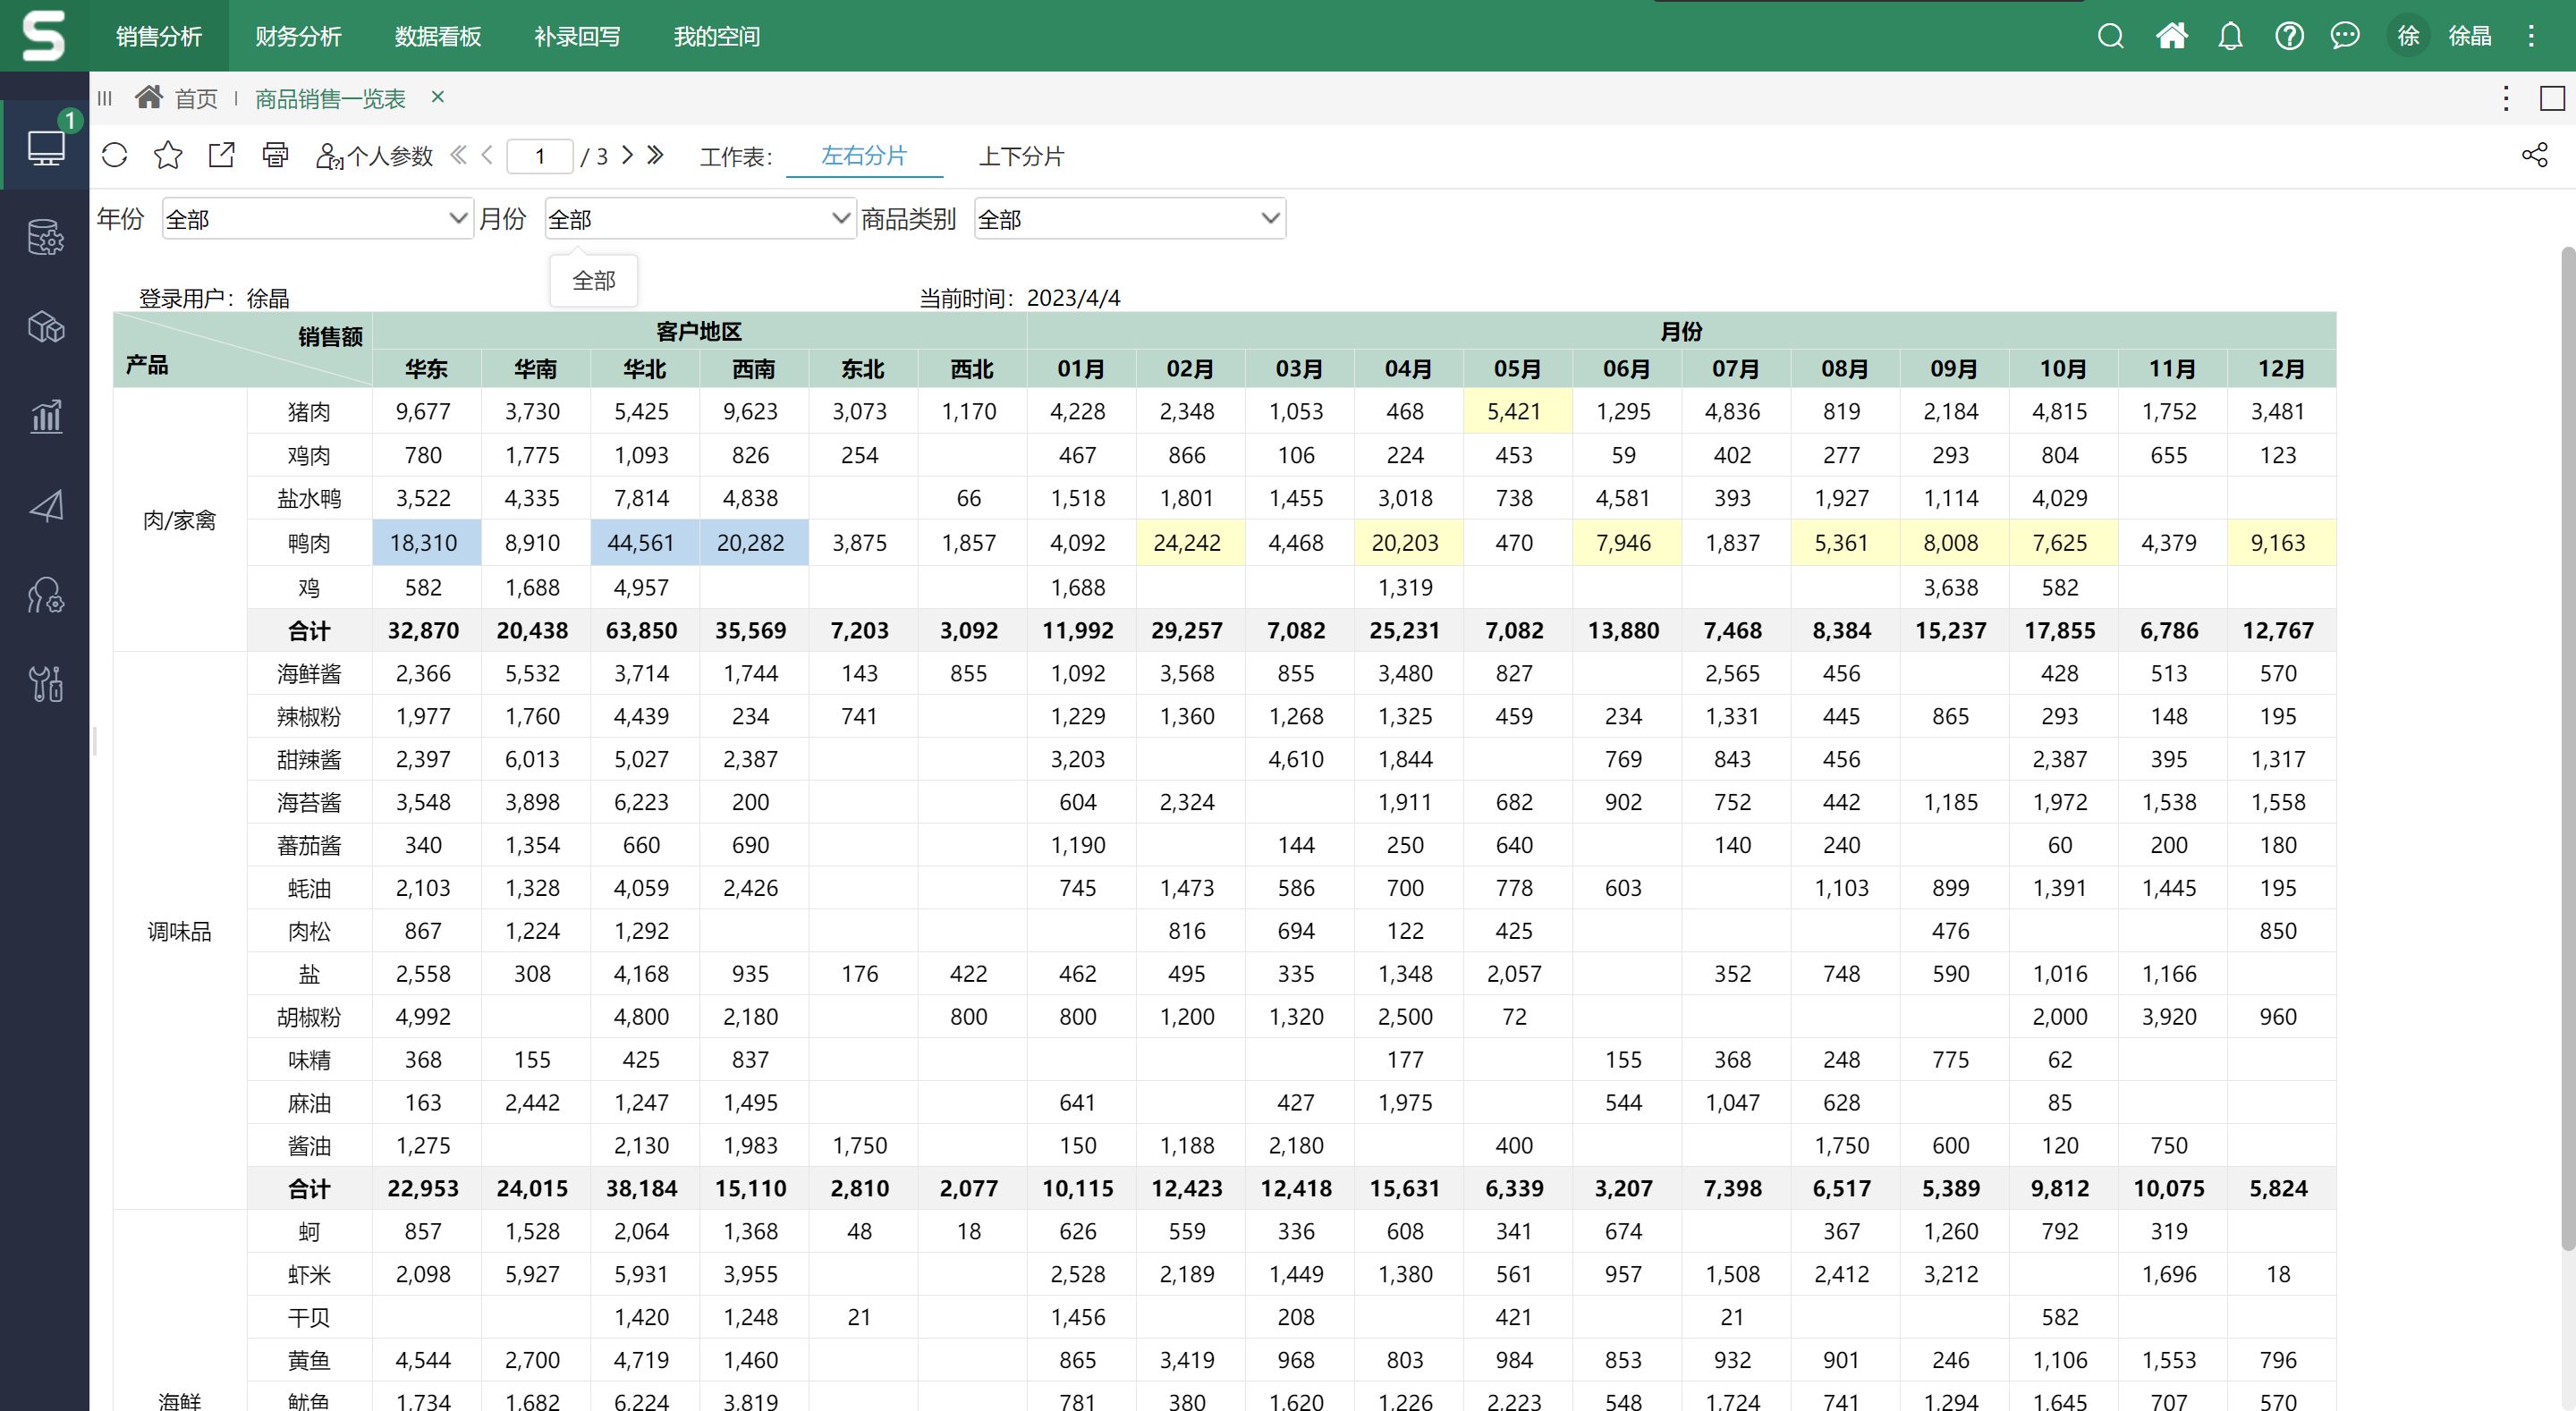Image resolution: width=2576 pixels, height=1411 pixels.
Task: Open the chat message icon
Action: coord(2345,37)
